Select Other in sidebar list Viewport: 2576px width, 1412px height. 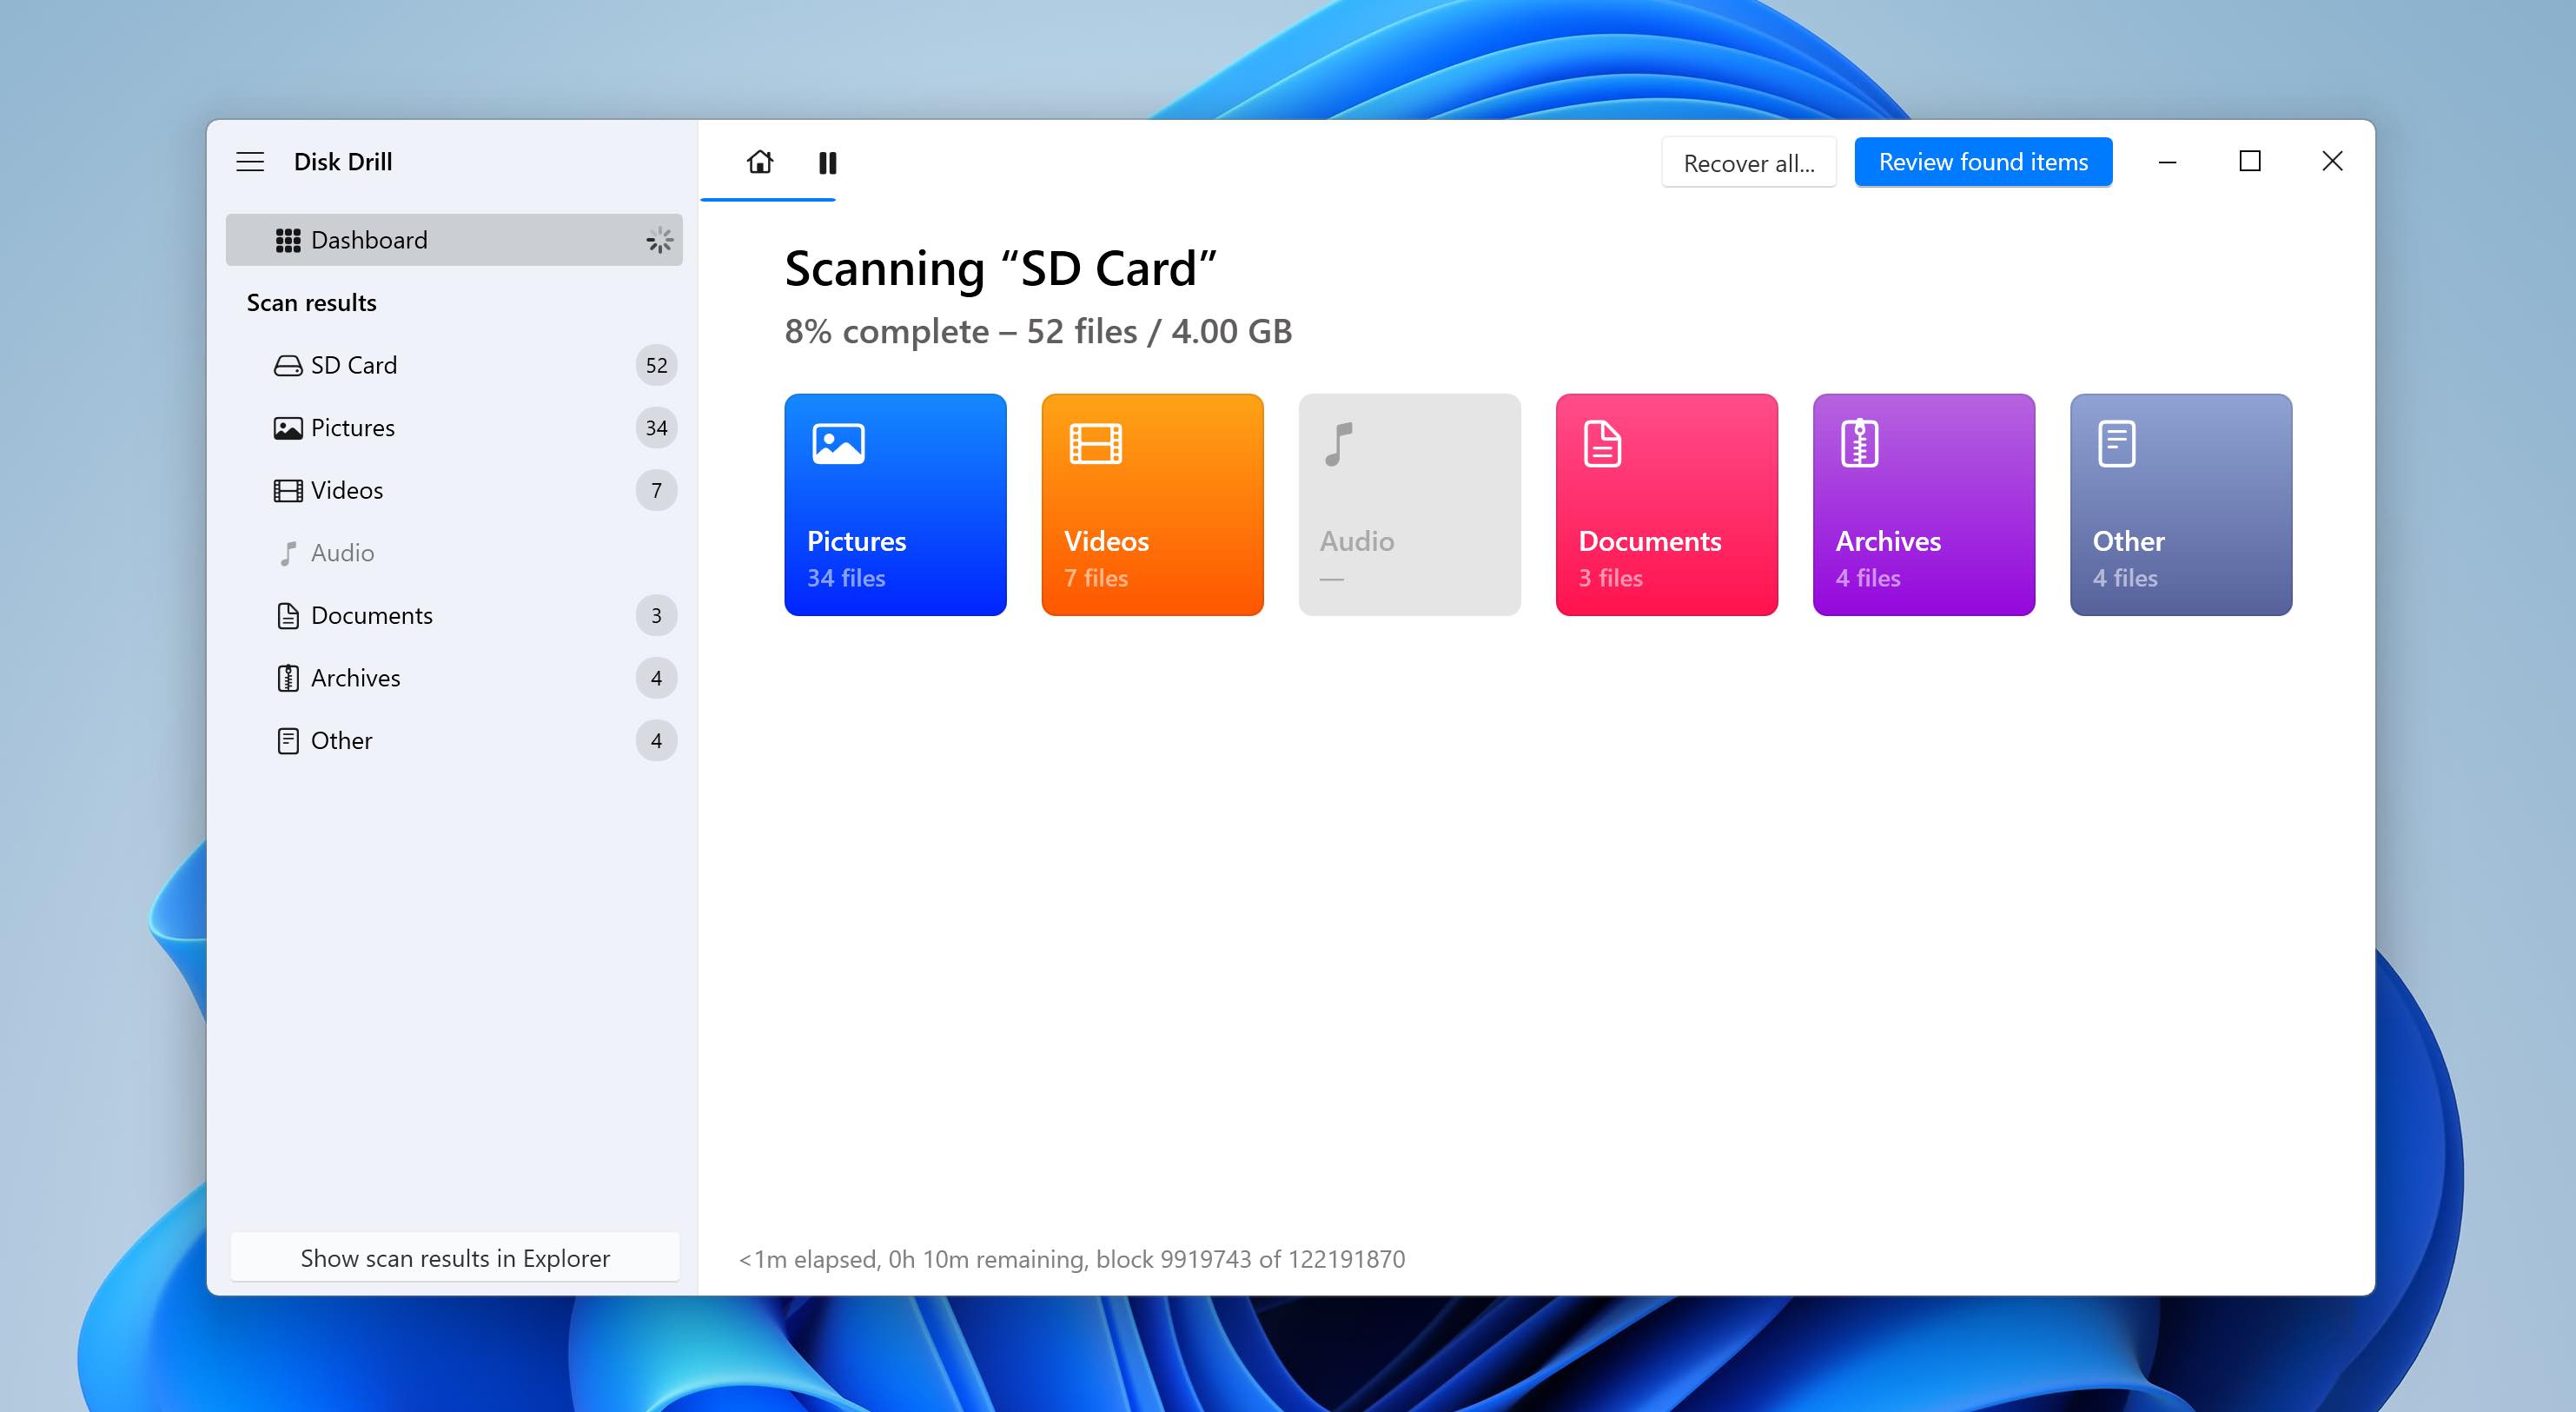[454, 740]
